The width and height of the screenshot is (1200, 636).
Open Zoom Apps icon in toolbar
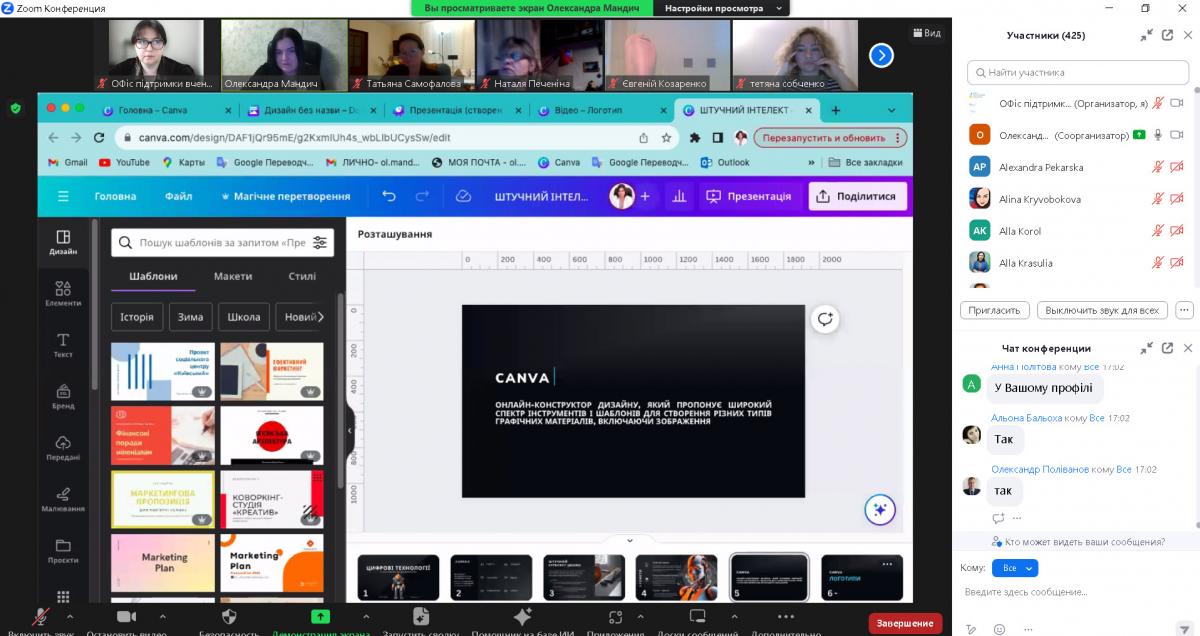[x=615, y=616]
